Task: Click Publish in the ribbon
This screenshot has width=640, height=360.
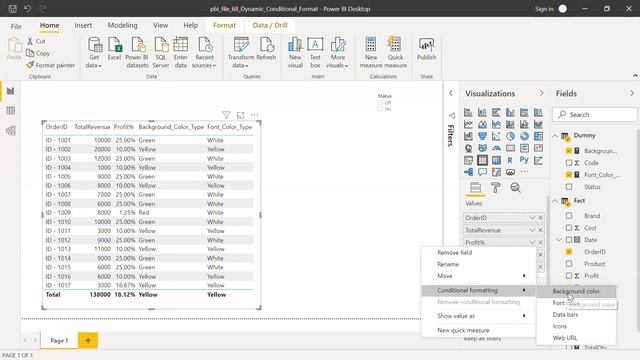Action: (427, 49)
